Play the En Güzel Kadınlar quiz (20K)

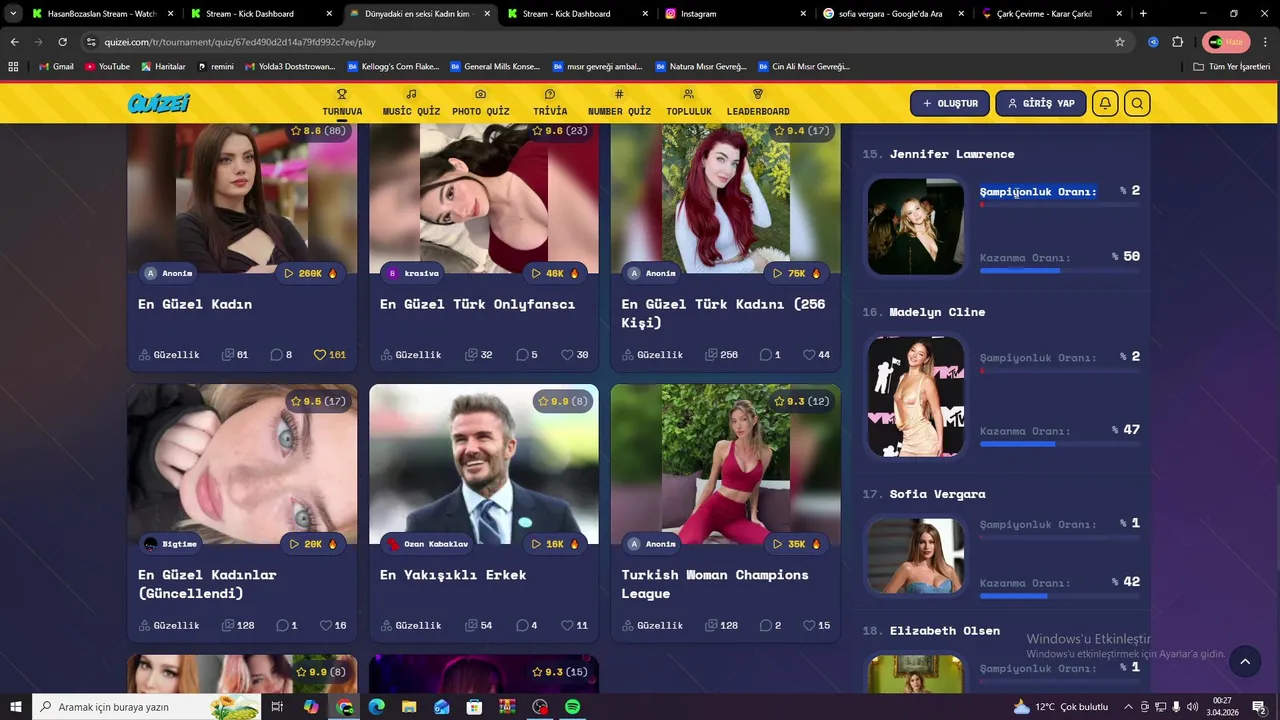coord(314,544)
